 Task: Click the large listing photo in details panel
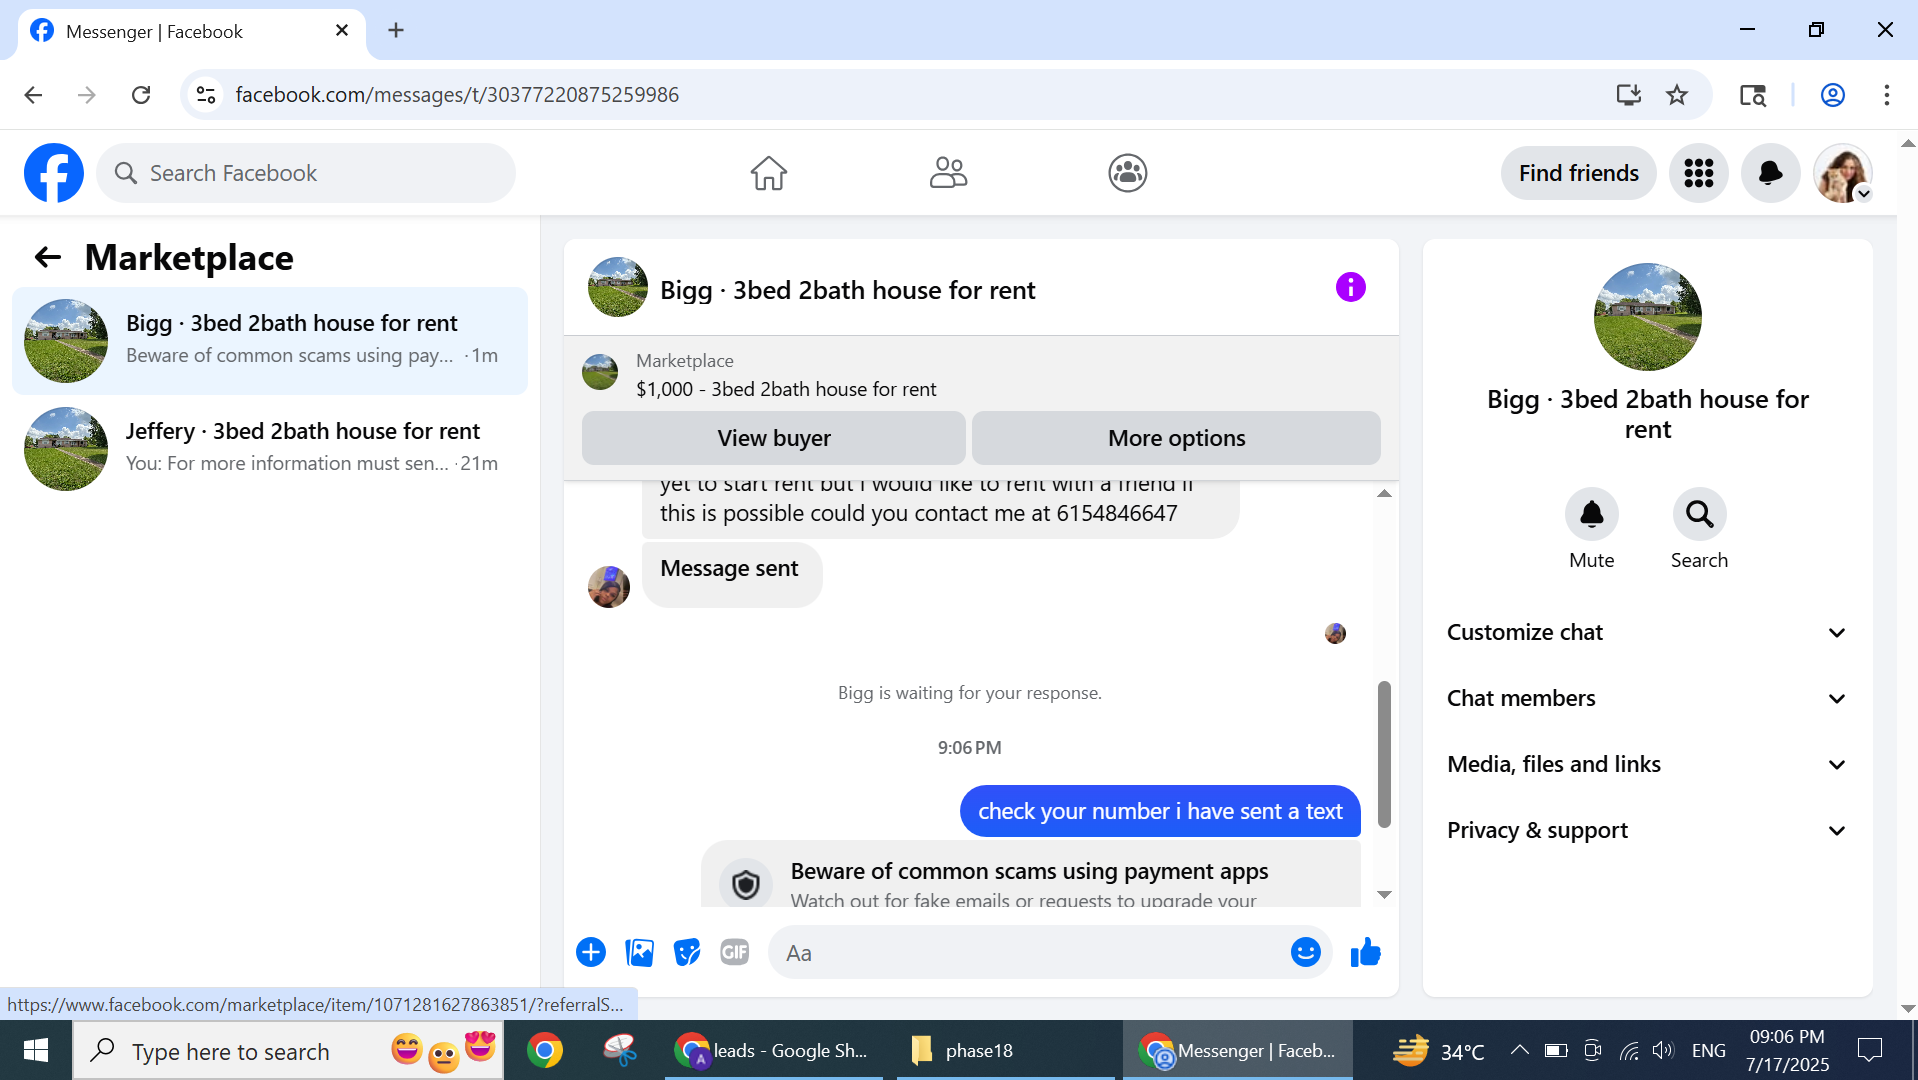pyautogui.click(x=1648, y=317)
